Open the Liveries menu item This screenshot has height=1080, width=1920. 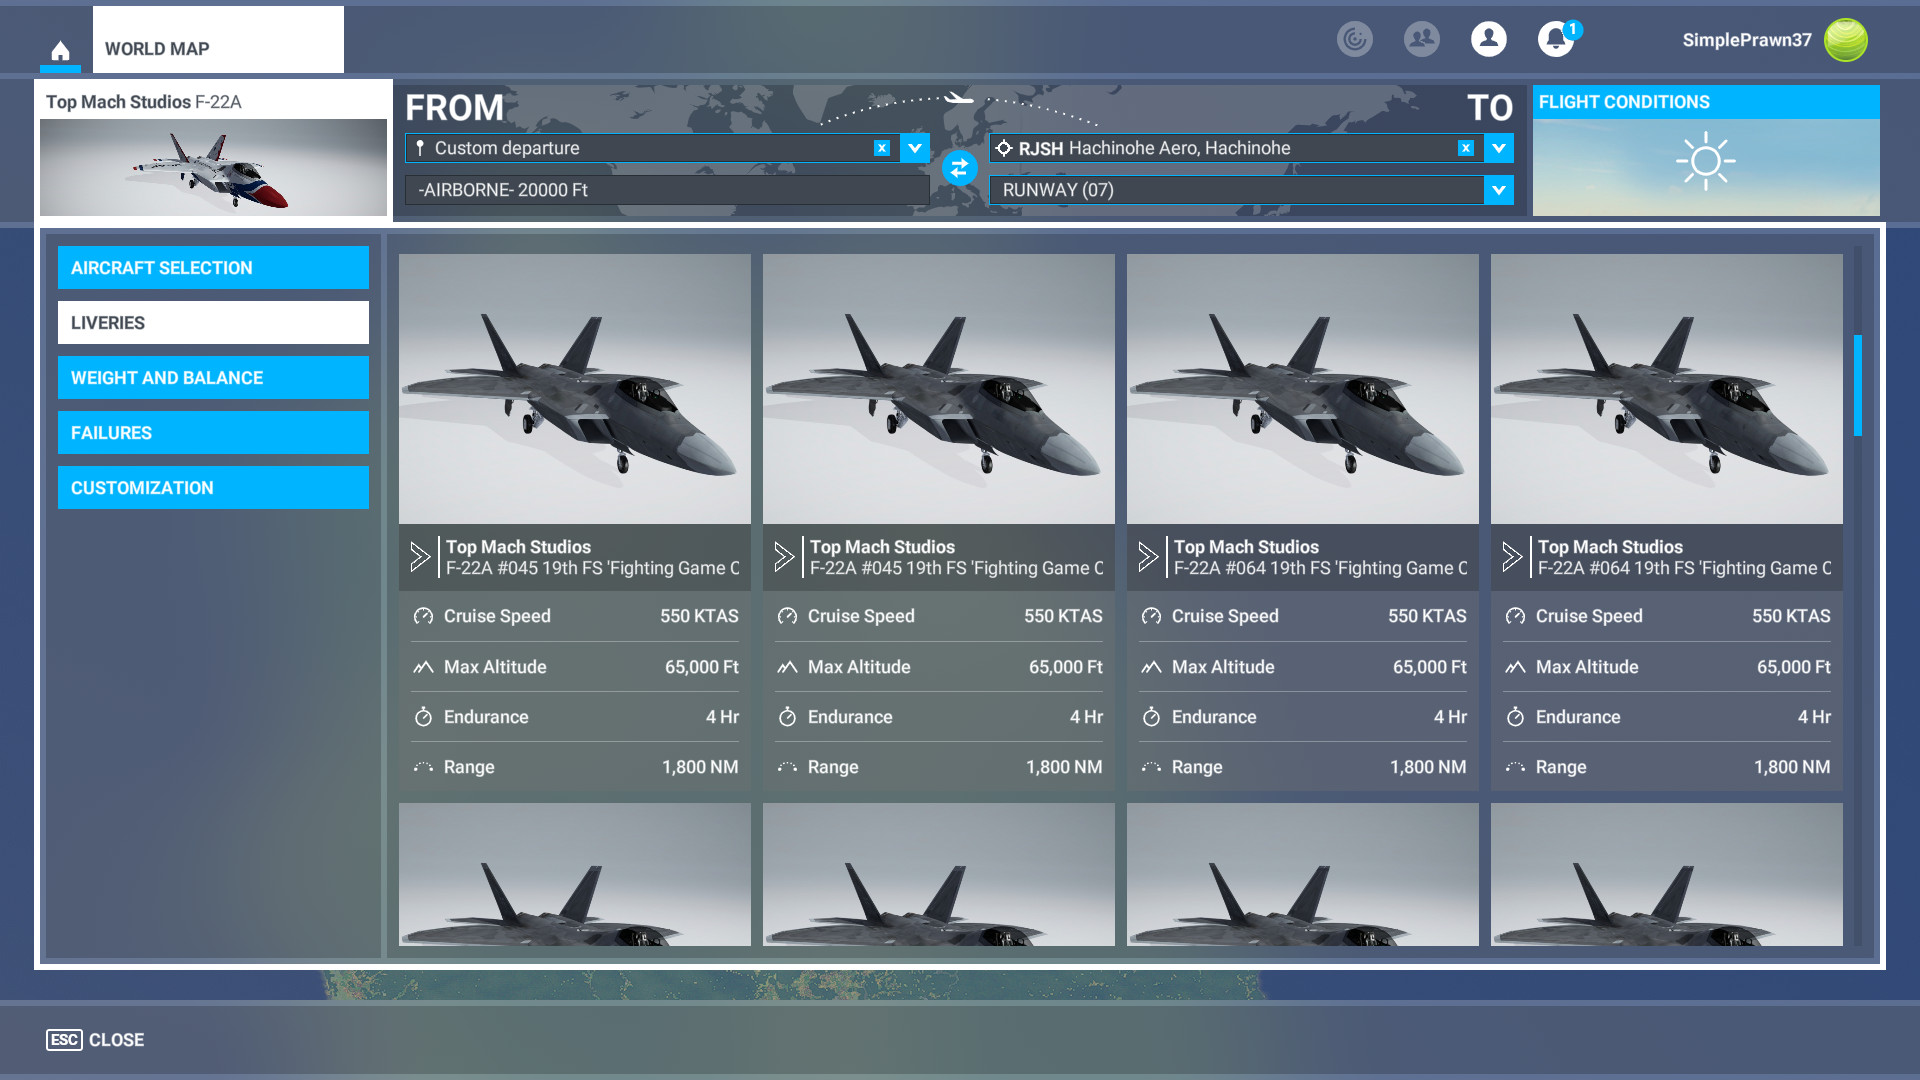click(x=213, y=323)
